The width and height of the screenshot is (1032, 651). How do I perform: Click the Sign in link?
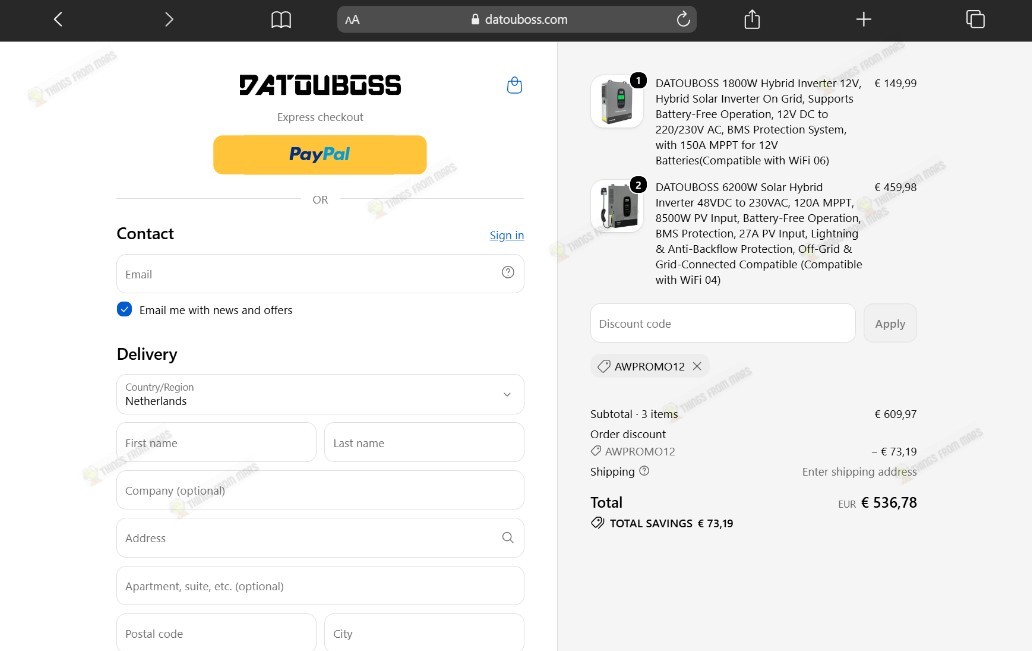(506, 235)
